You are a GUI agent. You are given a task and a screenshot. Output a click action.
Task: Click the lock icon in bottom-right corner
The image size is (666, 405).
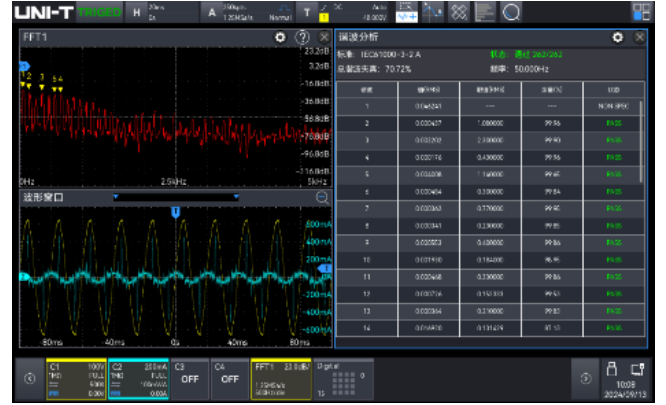pyautogui.click(x=610, y=368)
